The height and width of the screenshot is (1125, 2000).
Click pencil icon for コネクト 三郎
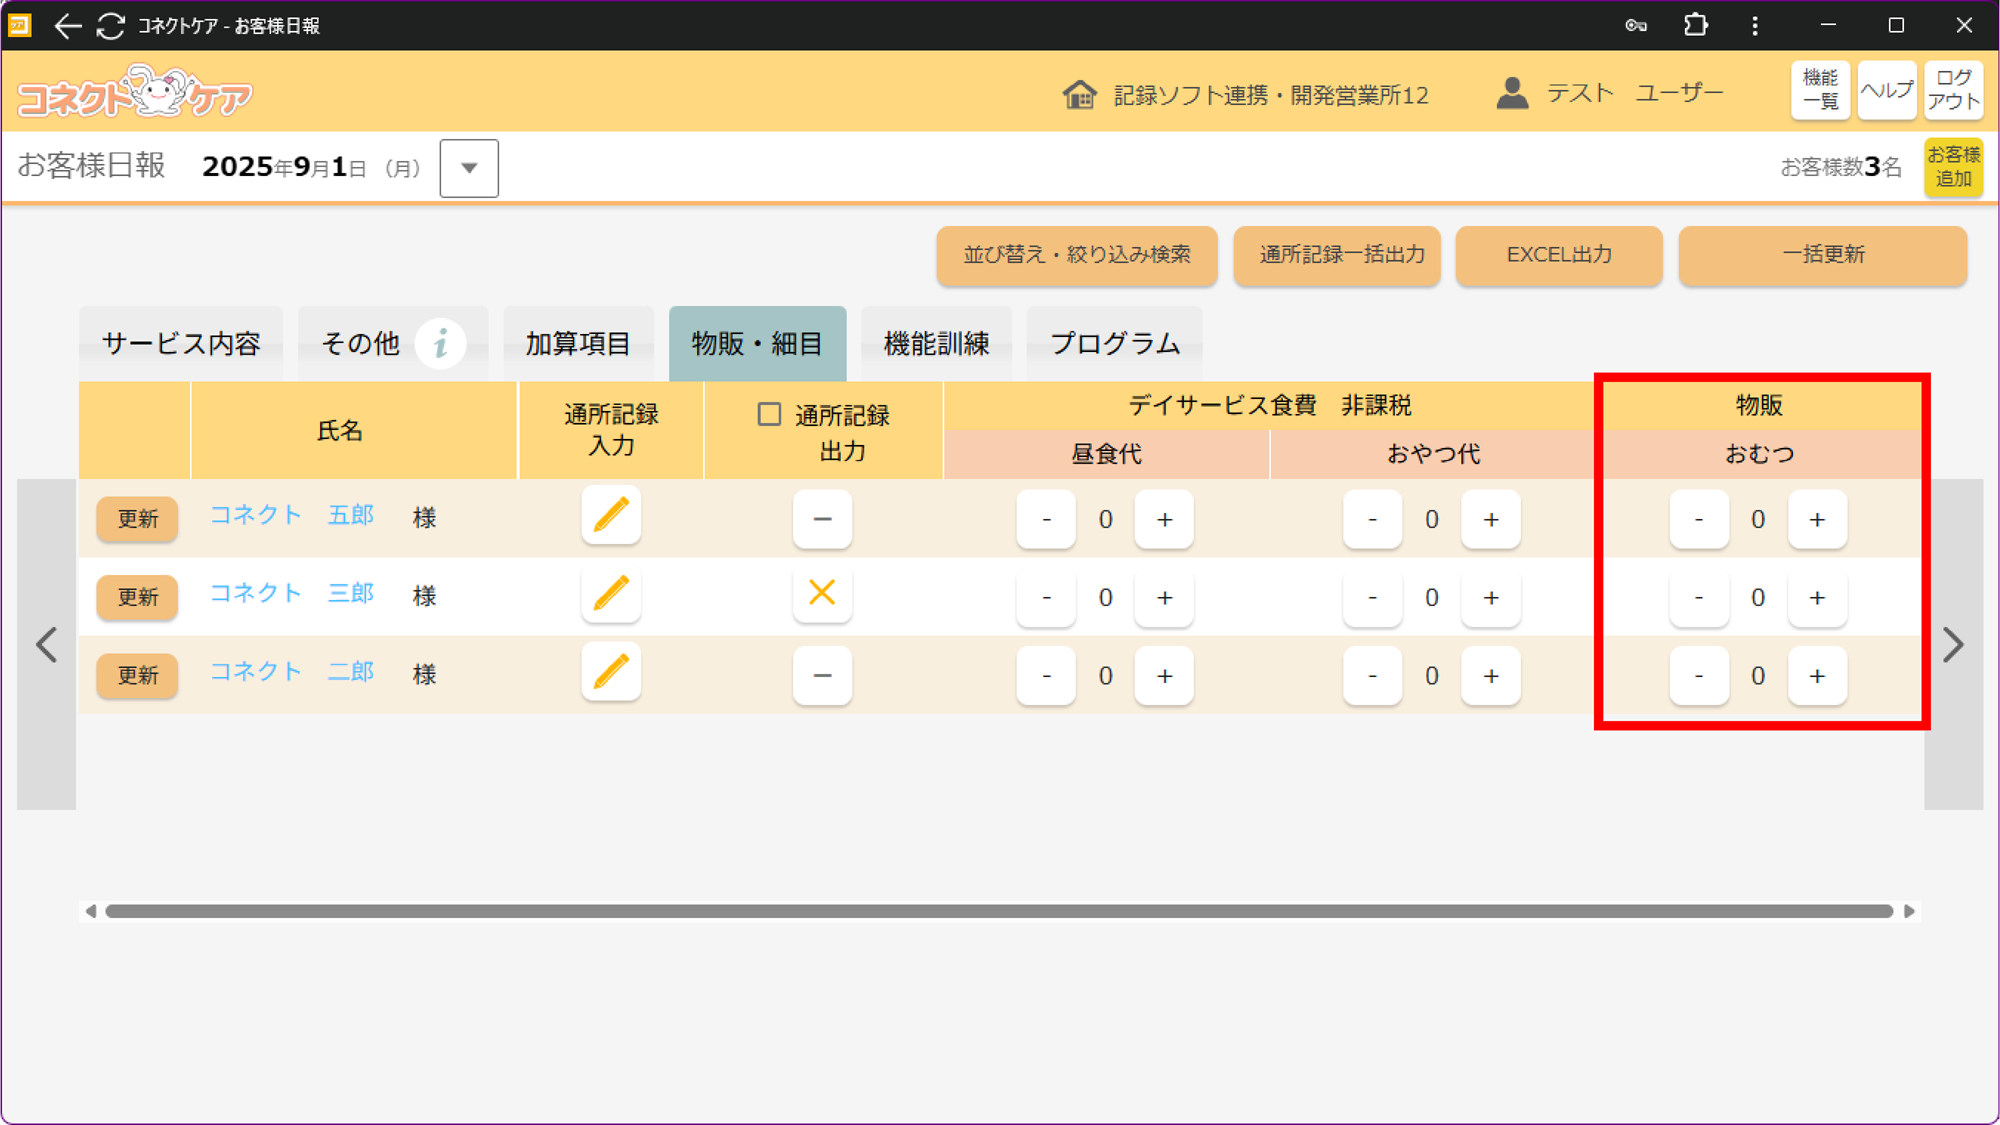point(611,595)
